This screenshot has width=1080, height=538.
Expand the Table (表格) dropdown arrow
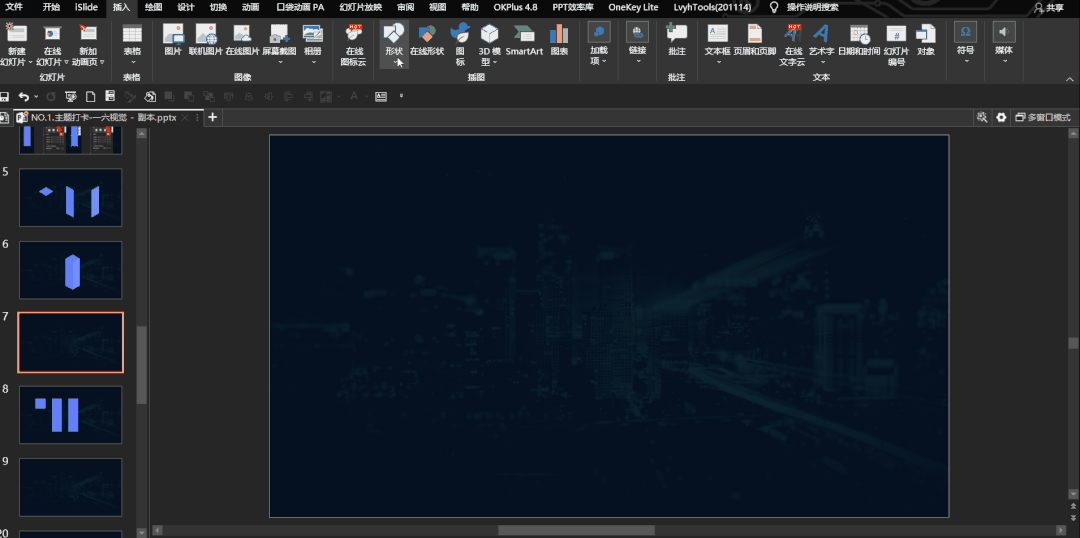[132, 62]
